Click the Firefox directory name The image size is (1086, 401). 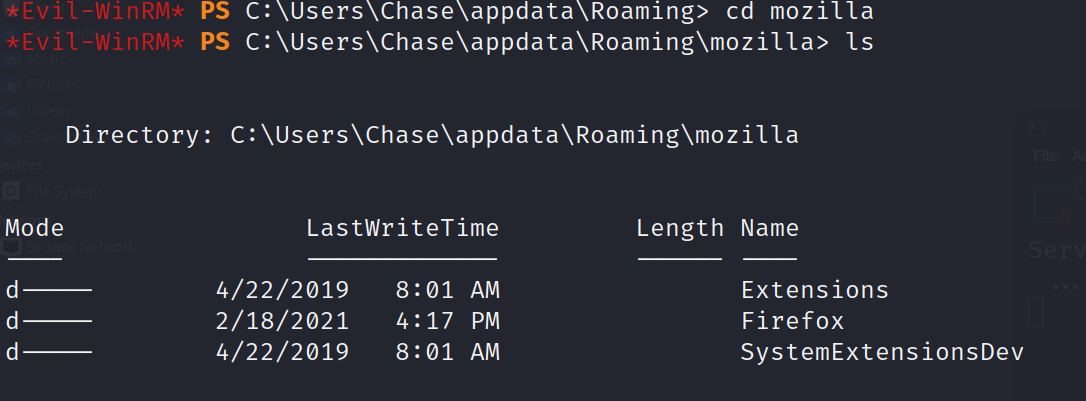coord(792,321)
